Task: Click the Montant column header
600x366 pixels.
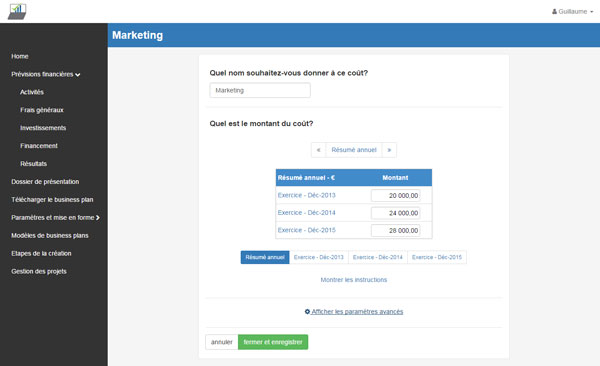Action: pyautogui.click(x=395, y=178)
